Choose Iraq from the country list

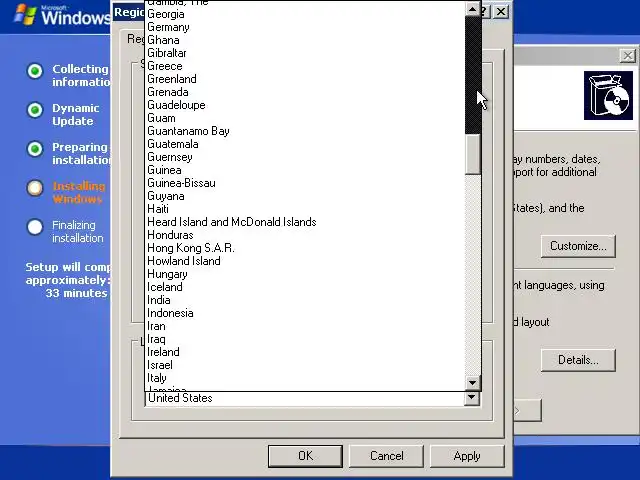[x=305, y=340]
